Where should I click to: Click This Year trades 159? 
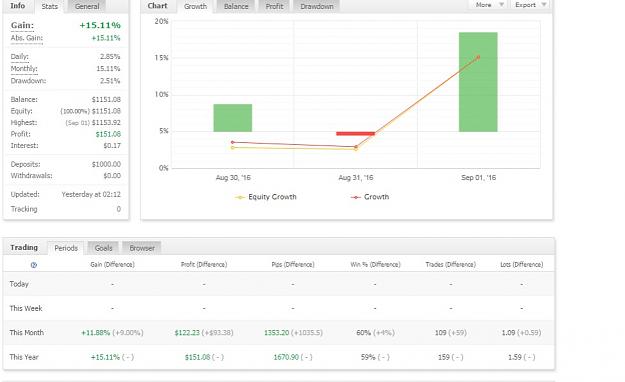(444, 357)
